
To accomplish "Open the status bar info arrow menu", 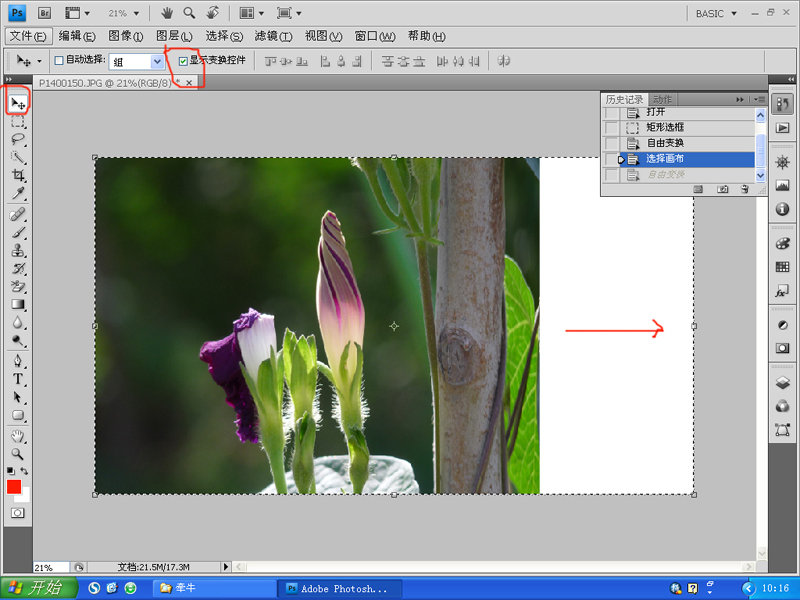I will (226, 567).
